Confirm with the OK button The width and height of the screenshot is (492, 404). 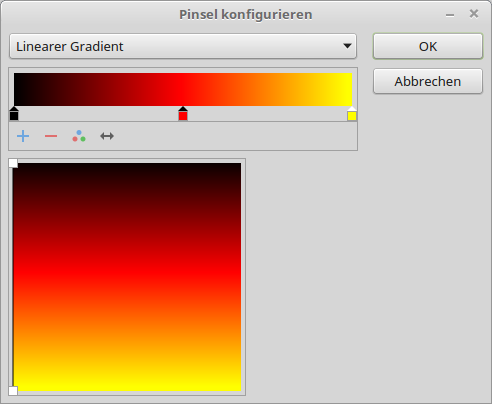[428, 46]
